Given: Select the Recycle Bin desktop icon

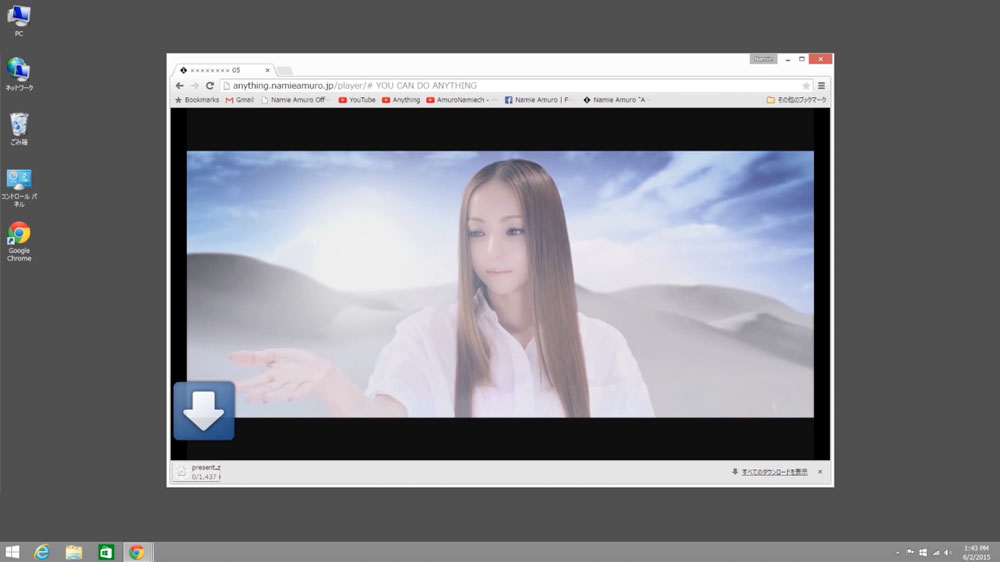Looking at the screenshot, I should [19, 128].
